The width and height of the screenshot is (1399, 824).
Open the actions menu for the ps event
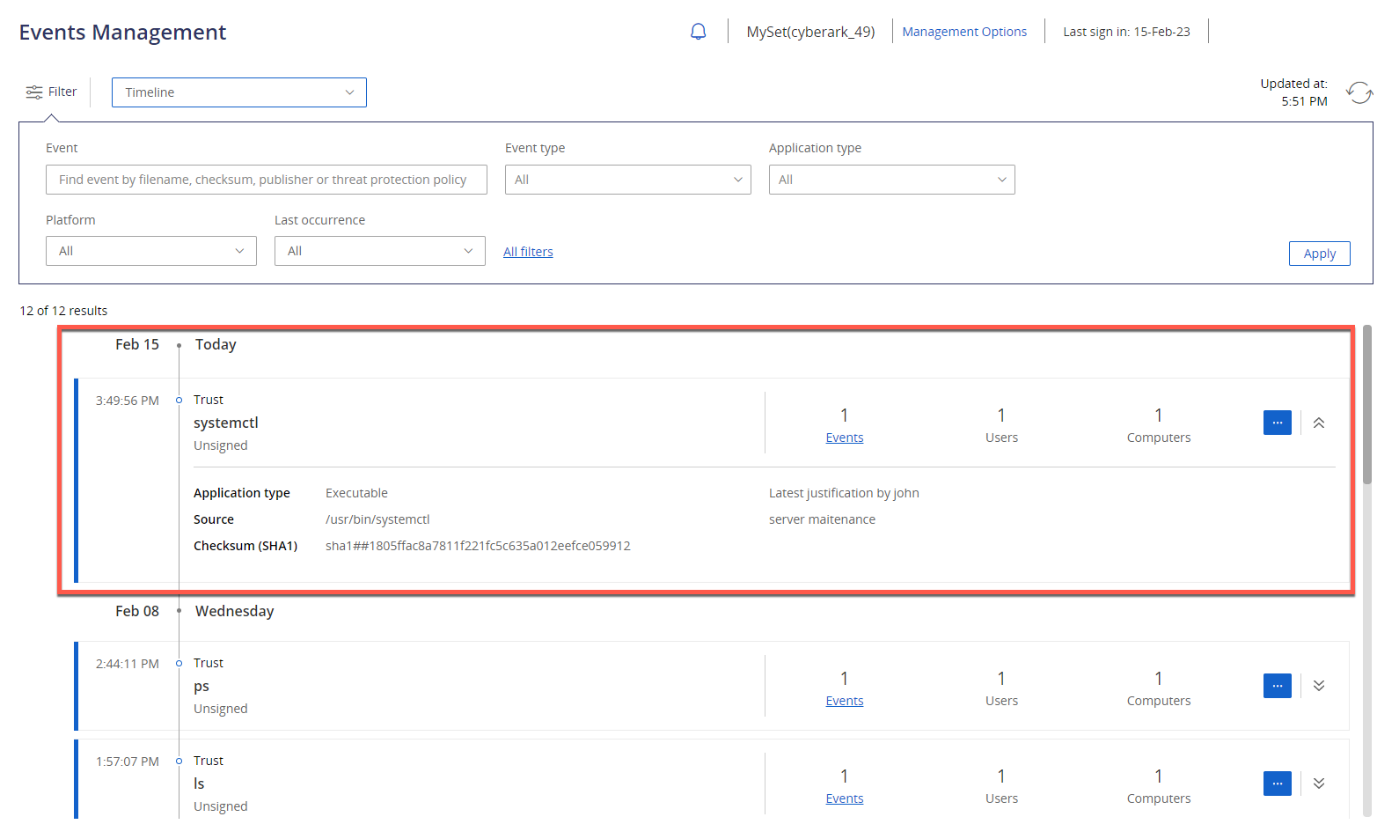1277,685
